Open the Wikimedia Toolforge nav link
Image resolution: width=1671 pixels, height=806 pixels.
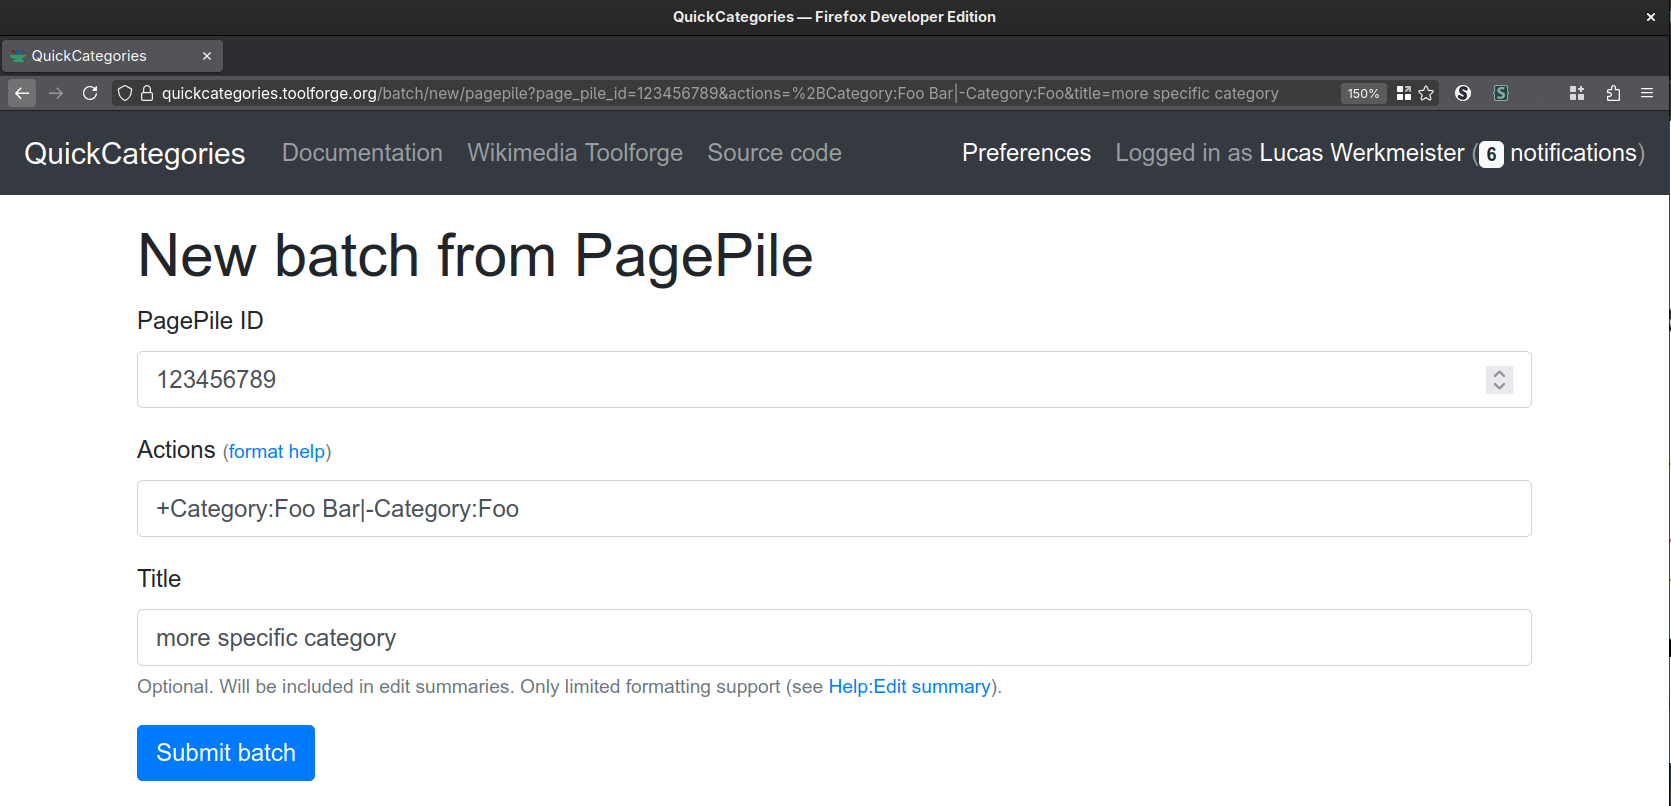[575, 153]
